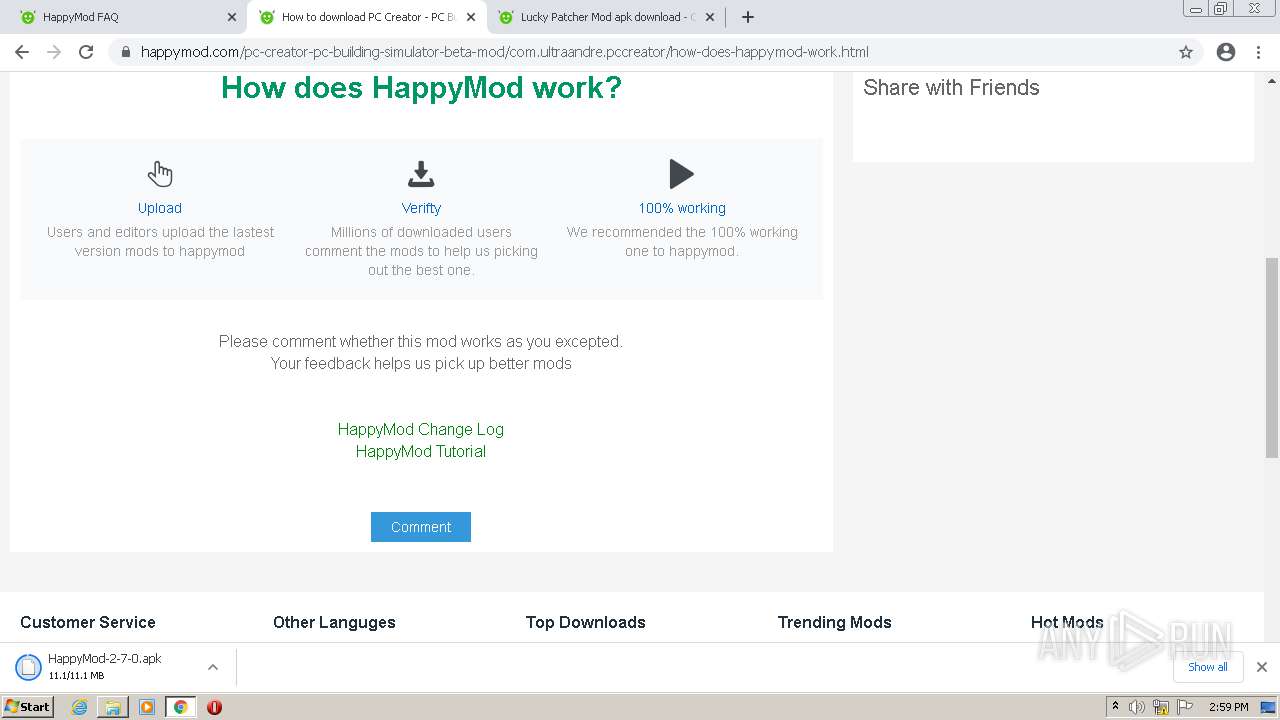Viewport: 1280px width, 720px height.
Task: Close the HappyMod FAQ tab
Action: click(x=232, y=17)
